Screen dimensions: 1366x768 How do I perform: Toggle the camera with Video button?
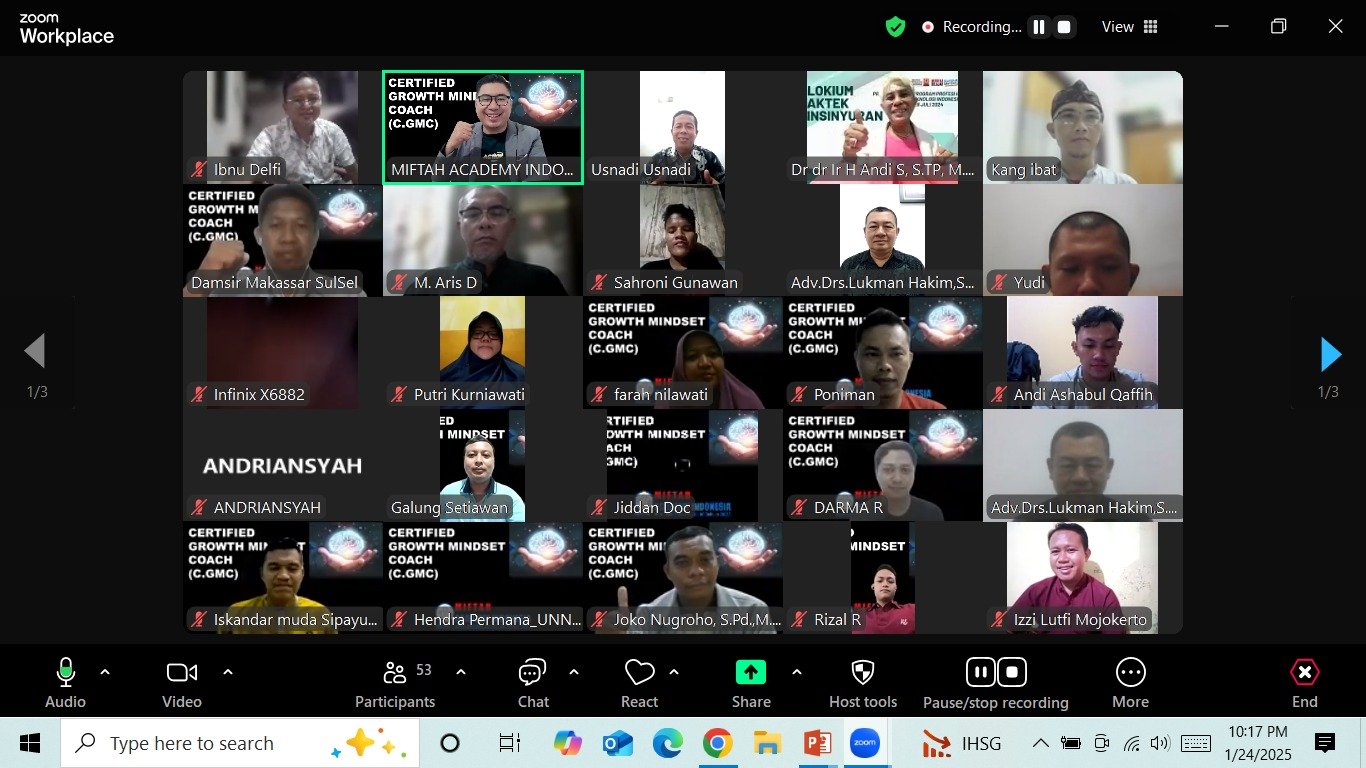coord(181,673)
